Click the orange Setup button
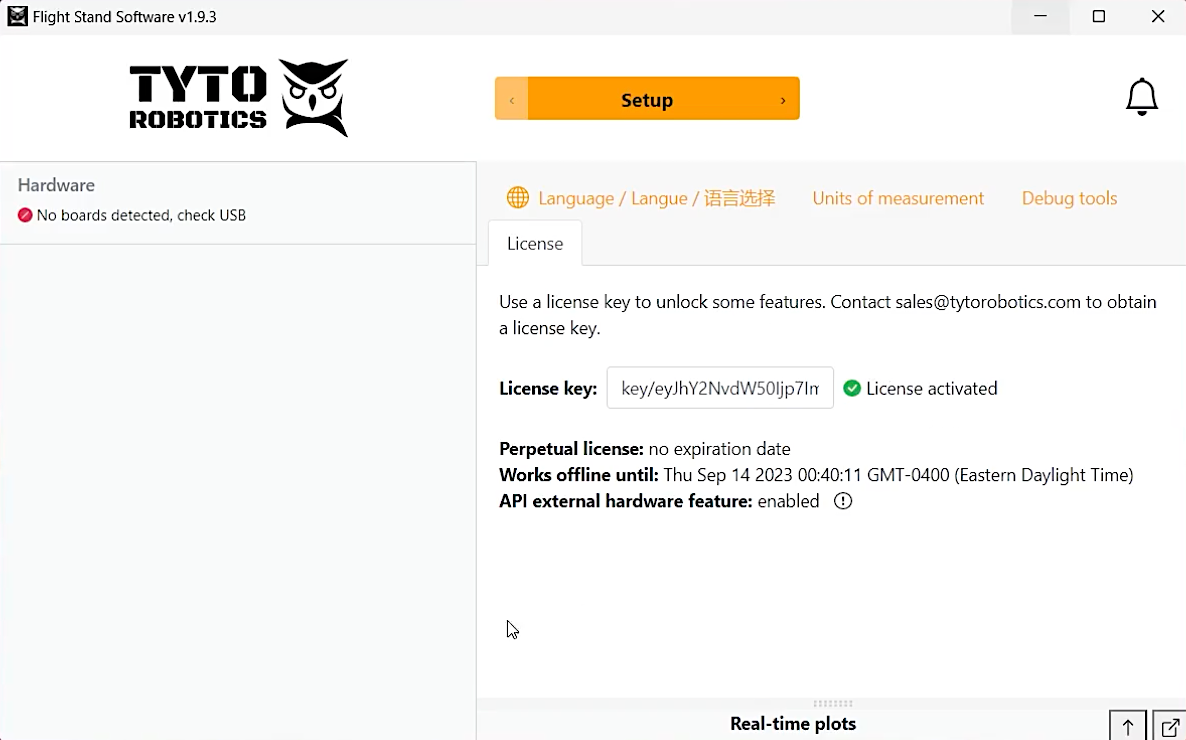 [x=647, y=100]
